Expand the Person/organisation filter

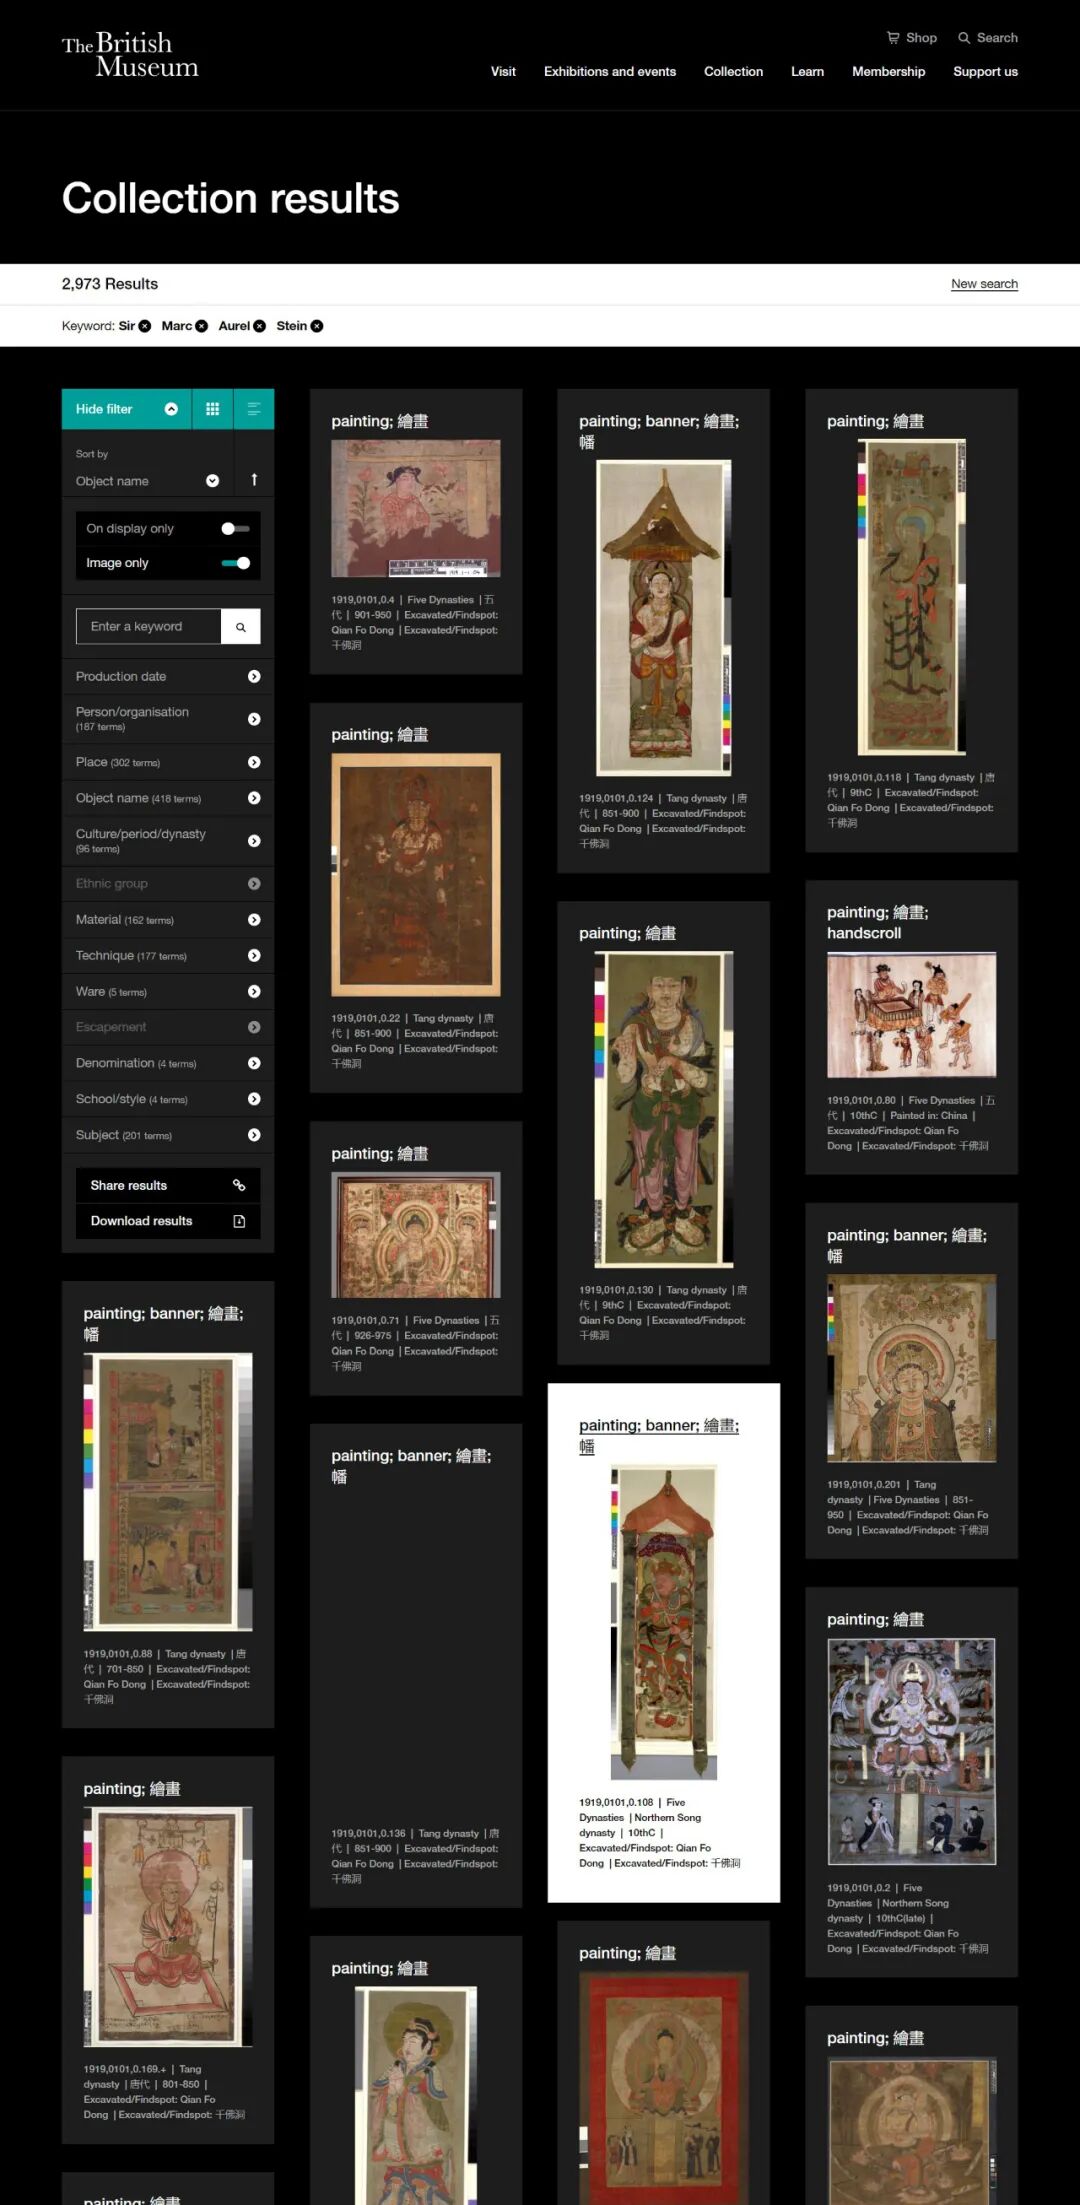[168, 719]
